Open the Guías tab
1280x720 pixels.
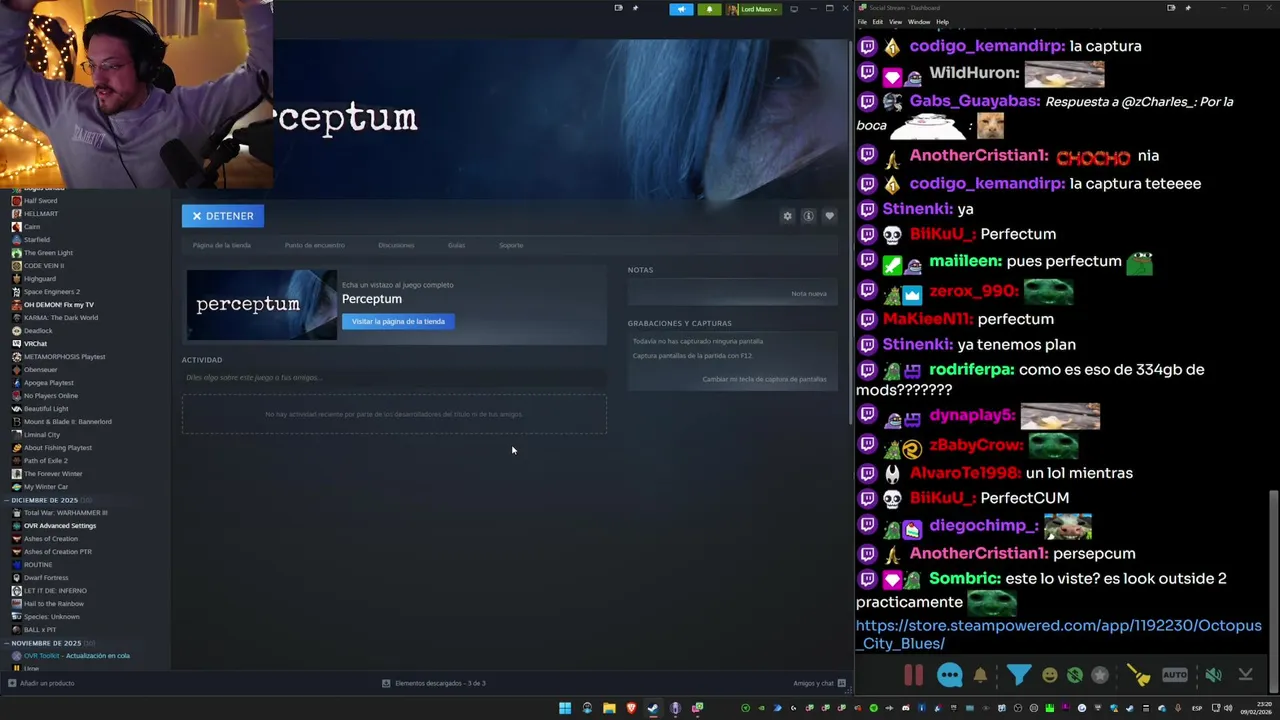(x=456, y=245)
